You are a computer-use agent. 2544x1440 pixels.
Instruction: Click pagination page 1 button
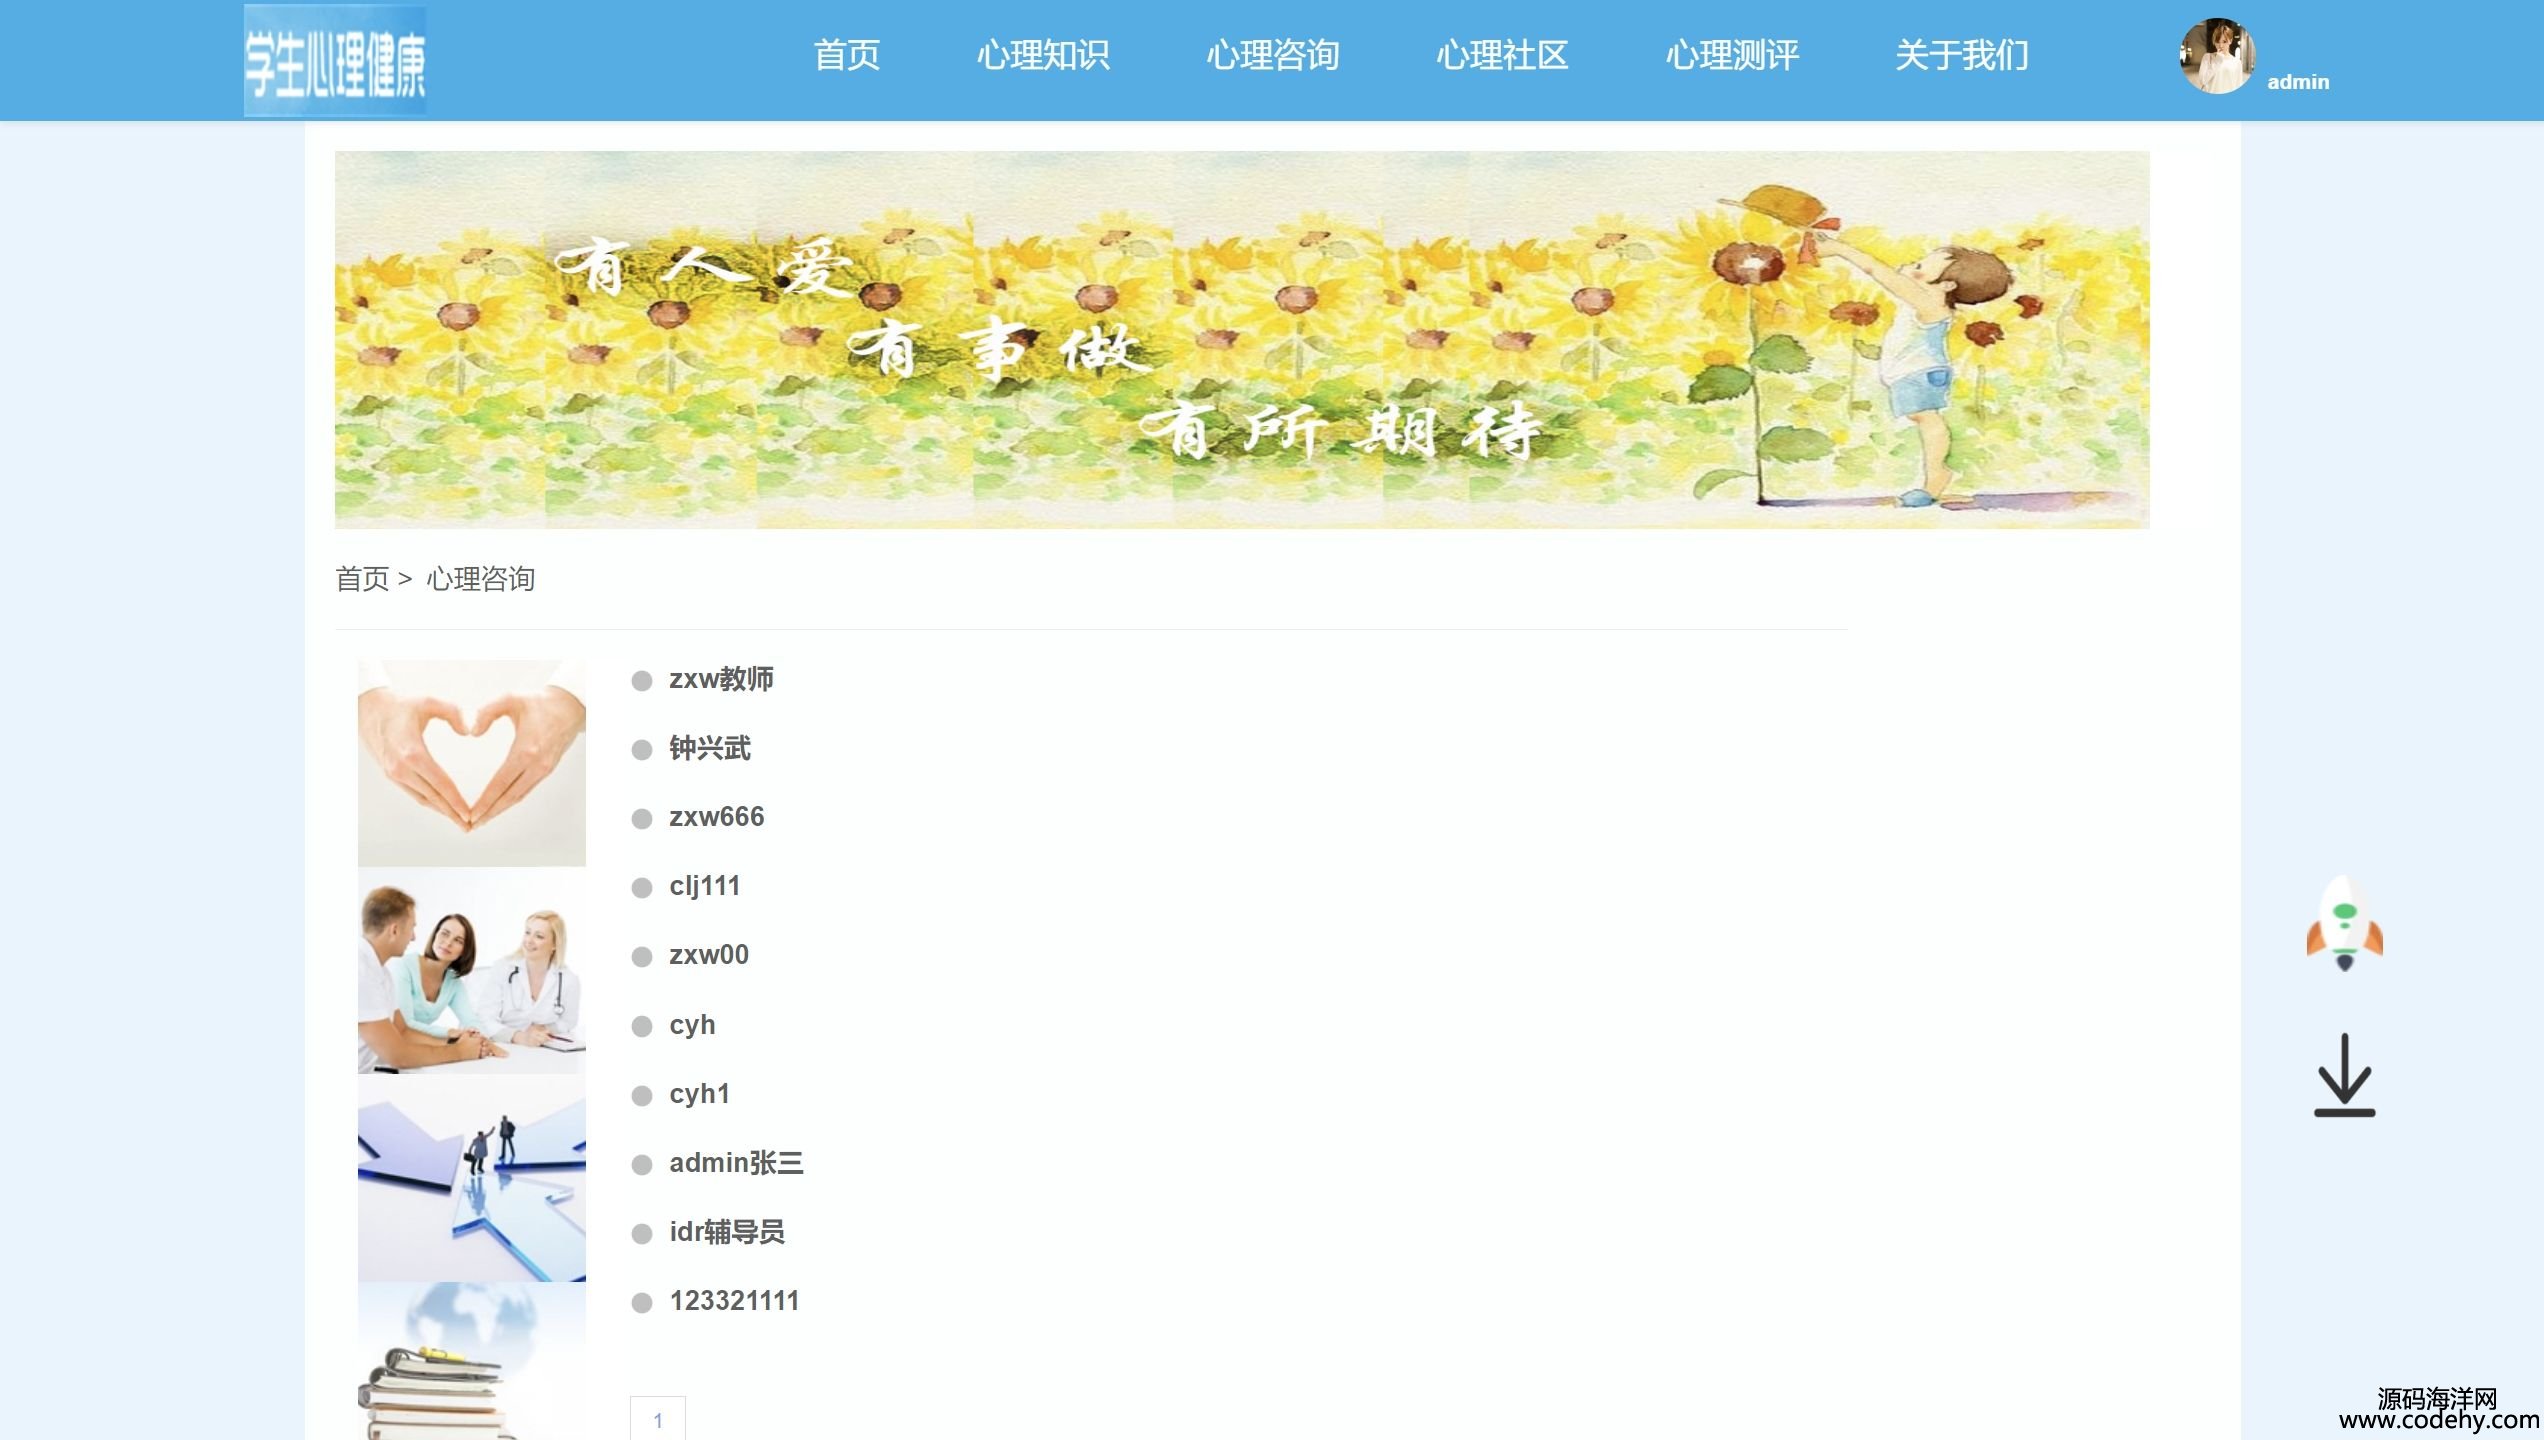coord(658,1418)
